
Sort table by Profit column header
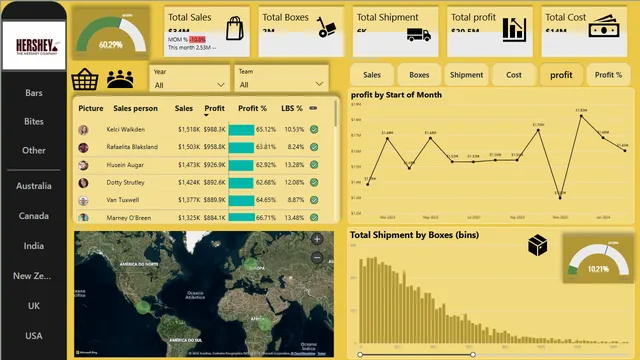point(214,108)
